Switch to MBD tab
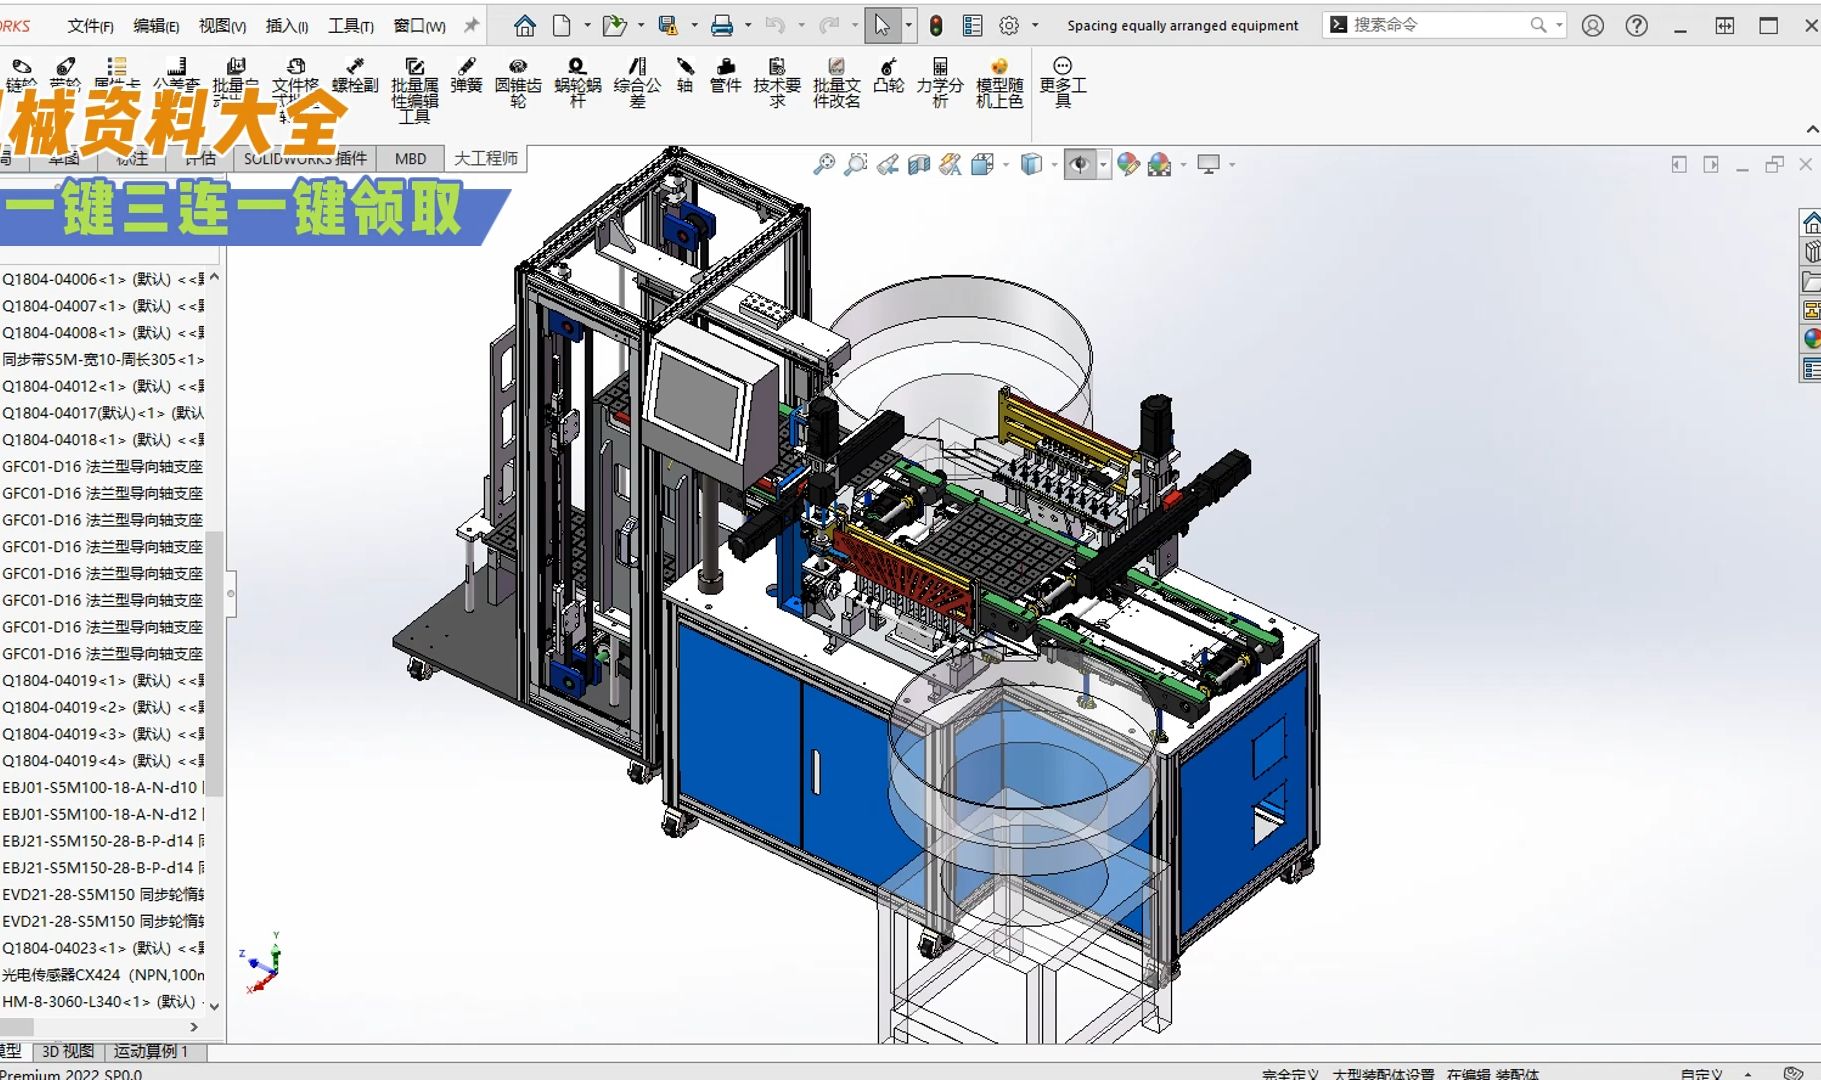This screenshot has width=1821, height=1080. tap(410, 159)
